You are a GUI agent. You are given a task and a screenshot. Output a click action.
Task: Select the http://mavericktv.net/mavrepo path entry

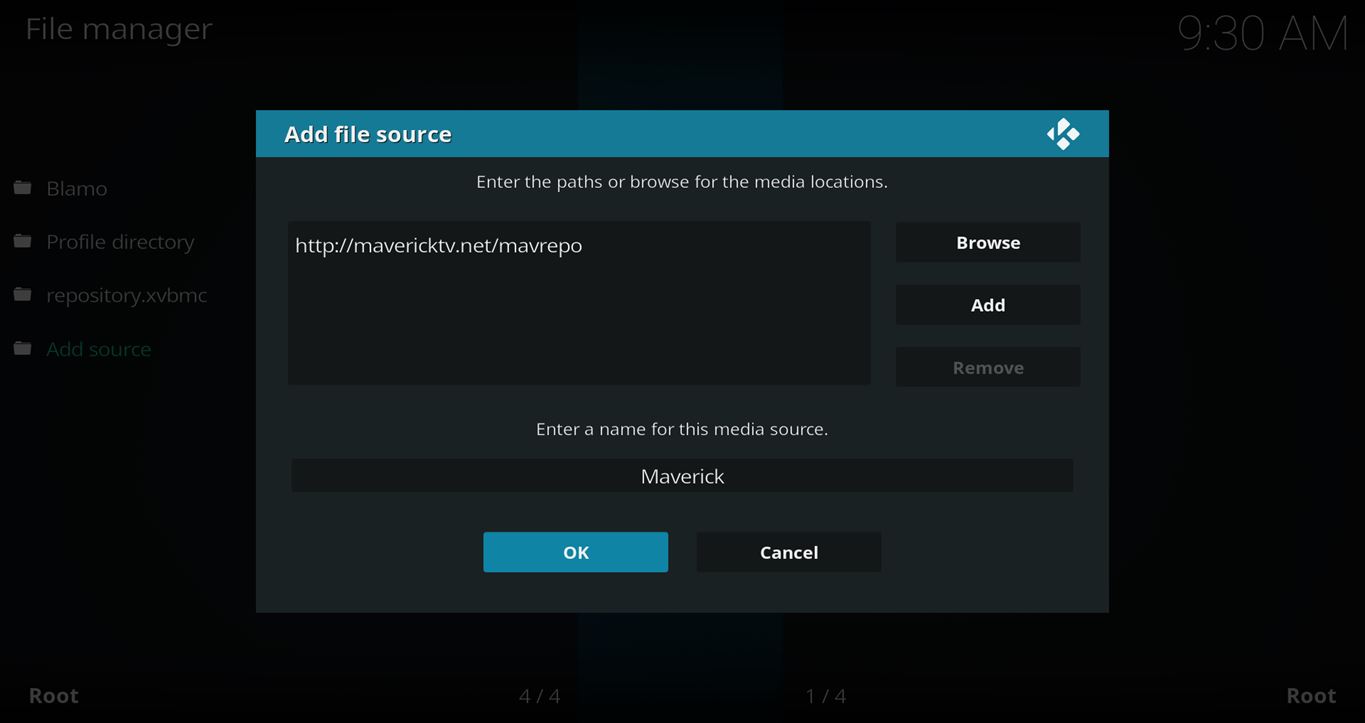tap(438, 245)
